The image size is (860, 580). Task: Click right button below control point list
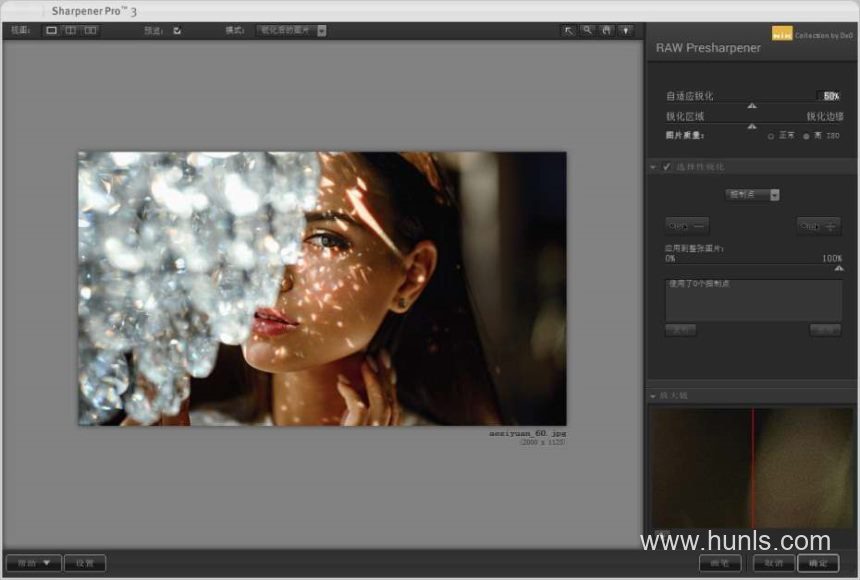click(x=825, y=330)
